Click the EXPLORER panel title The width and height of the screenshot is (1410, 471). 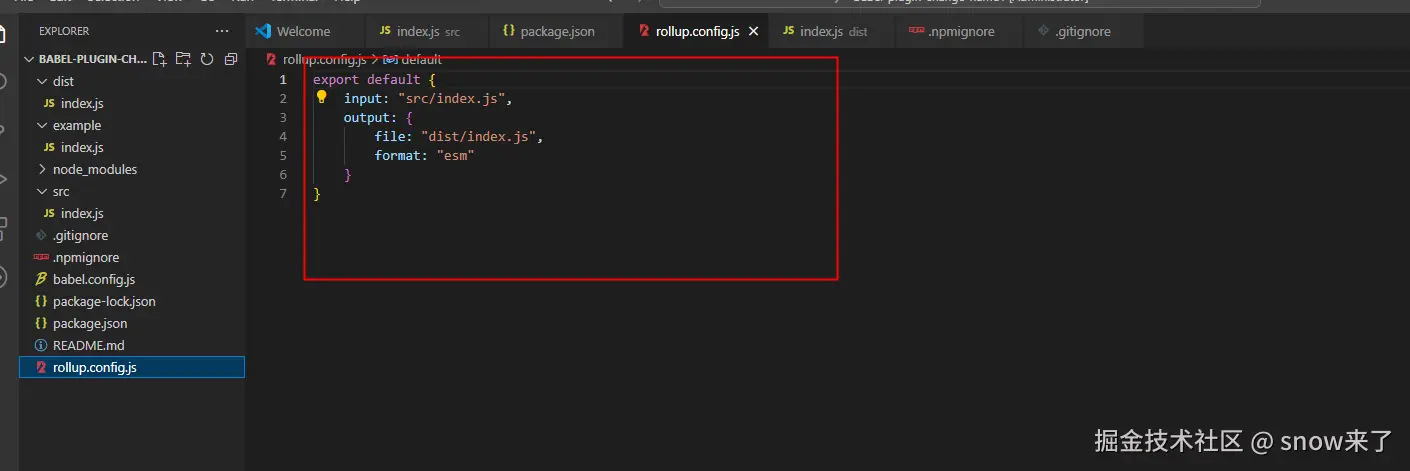tap(64, 31)
